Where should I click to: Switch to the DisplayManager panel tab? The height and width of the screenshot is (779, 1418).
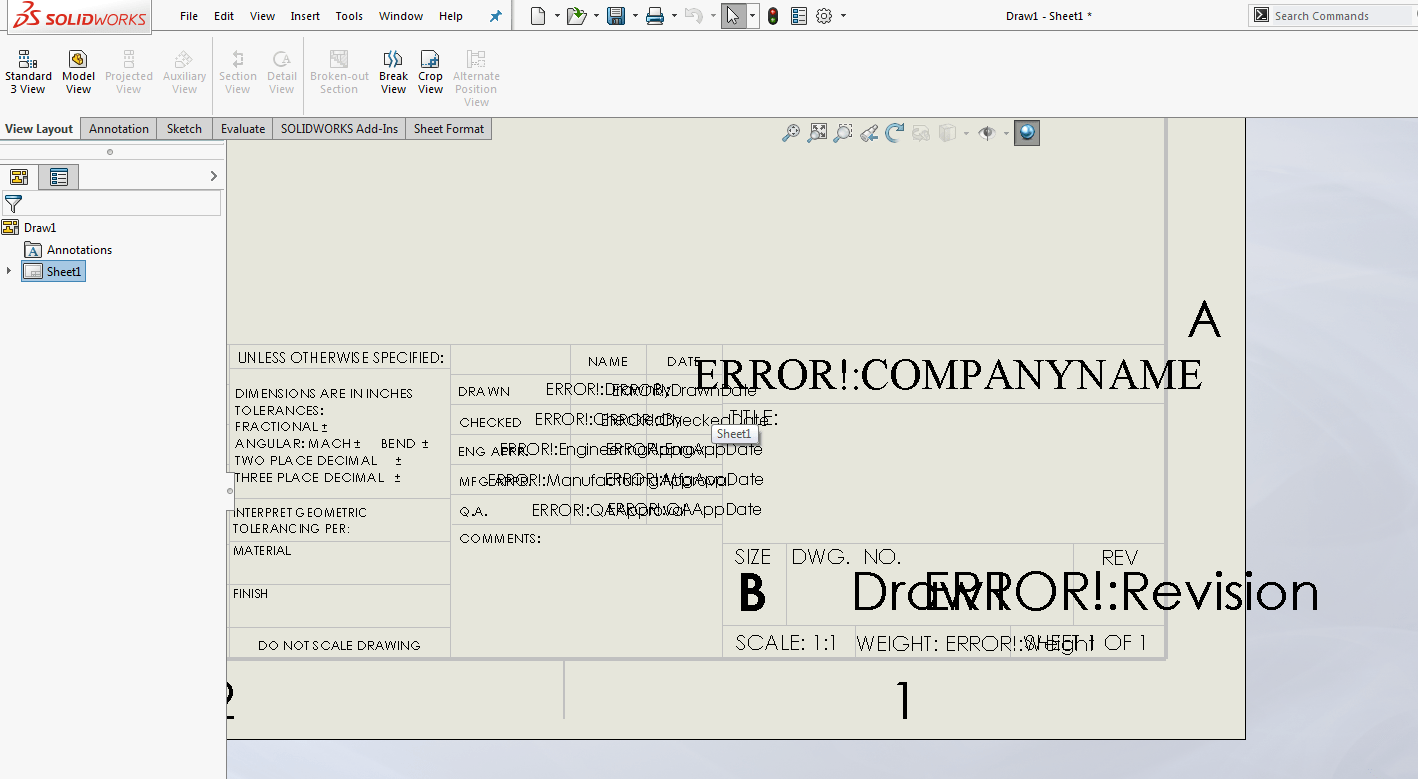coord(58,177)
